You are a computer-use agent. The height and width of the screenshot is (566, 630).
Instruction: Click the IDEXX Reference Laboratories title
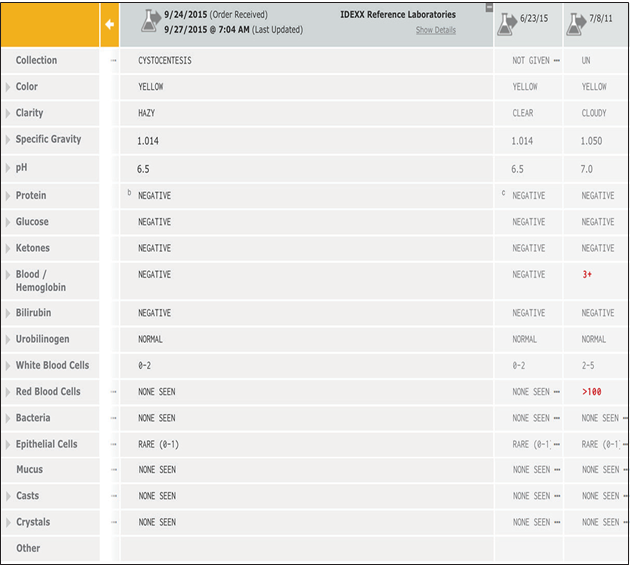pyautogui.click(x=398, y=15)
